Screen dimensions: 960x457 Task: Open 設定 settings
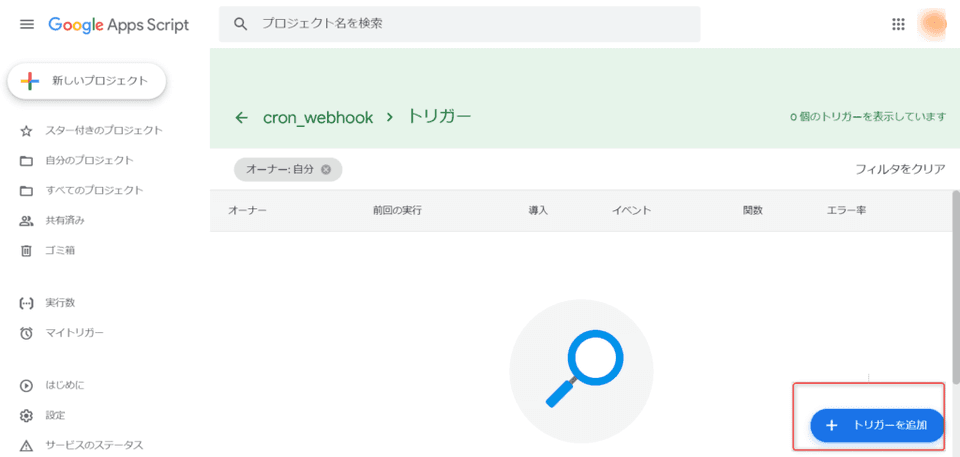55,415
